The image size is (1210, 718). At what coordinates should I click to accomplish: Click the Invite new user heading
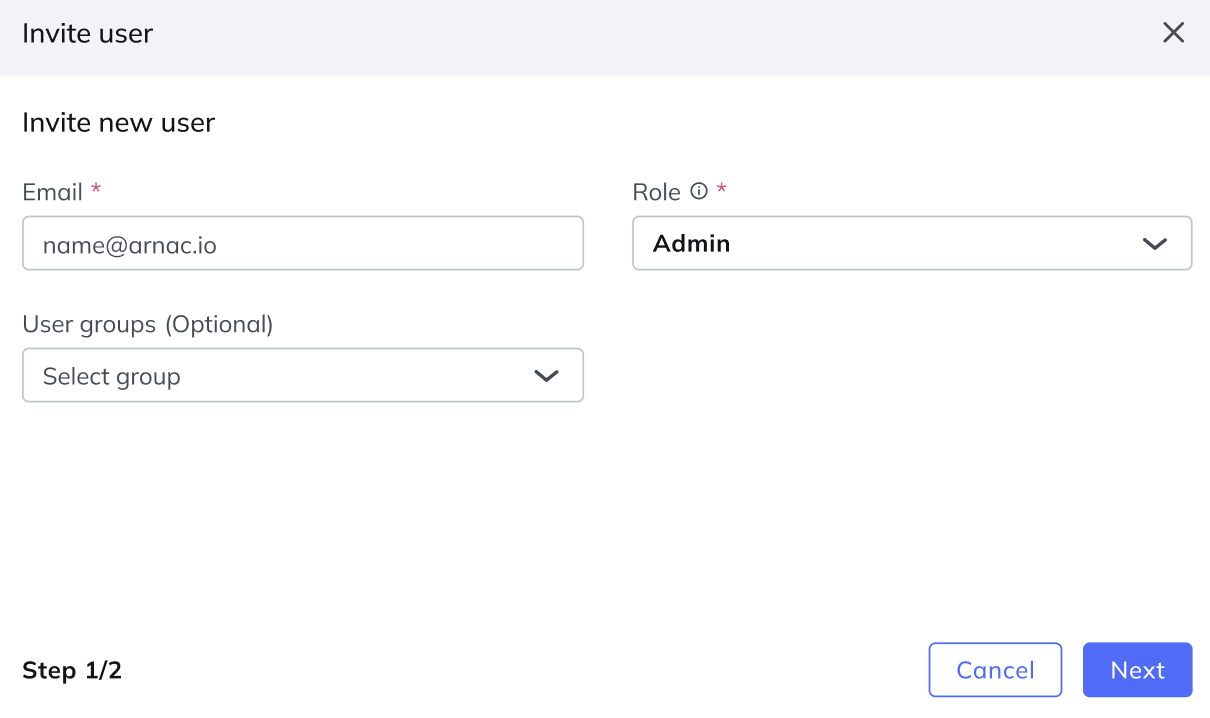coord(118,123)
